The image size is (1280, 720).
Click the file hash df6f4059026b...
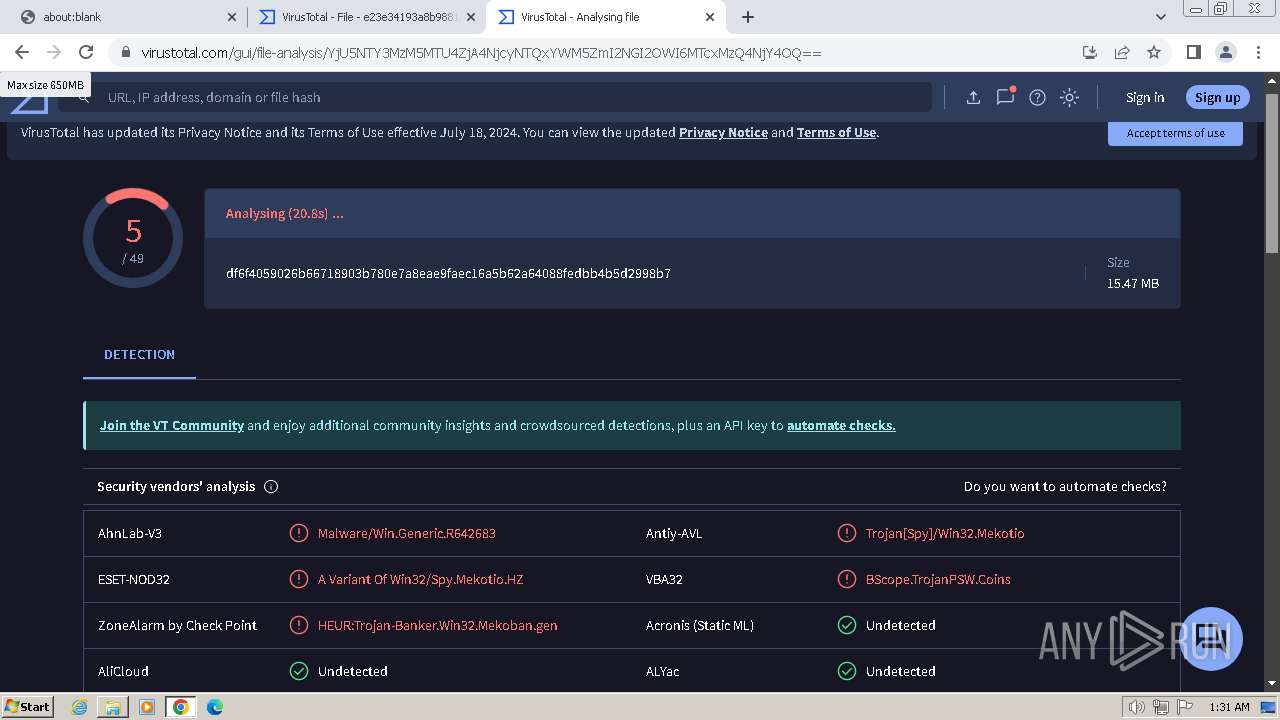pos(448,273)
